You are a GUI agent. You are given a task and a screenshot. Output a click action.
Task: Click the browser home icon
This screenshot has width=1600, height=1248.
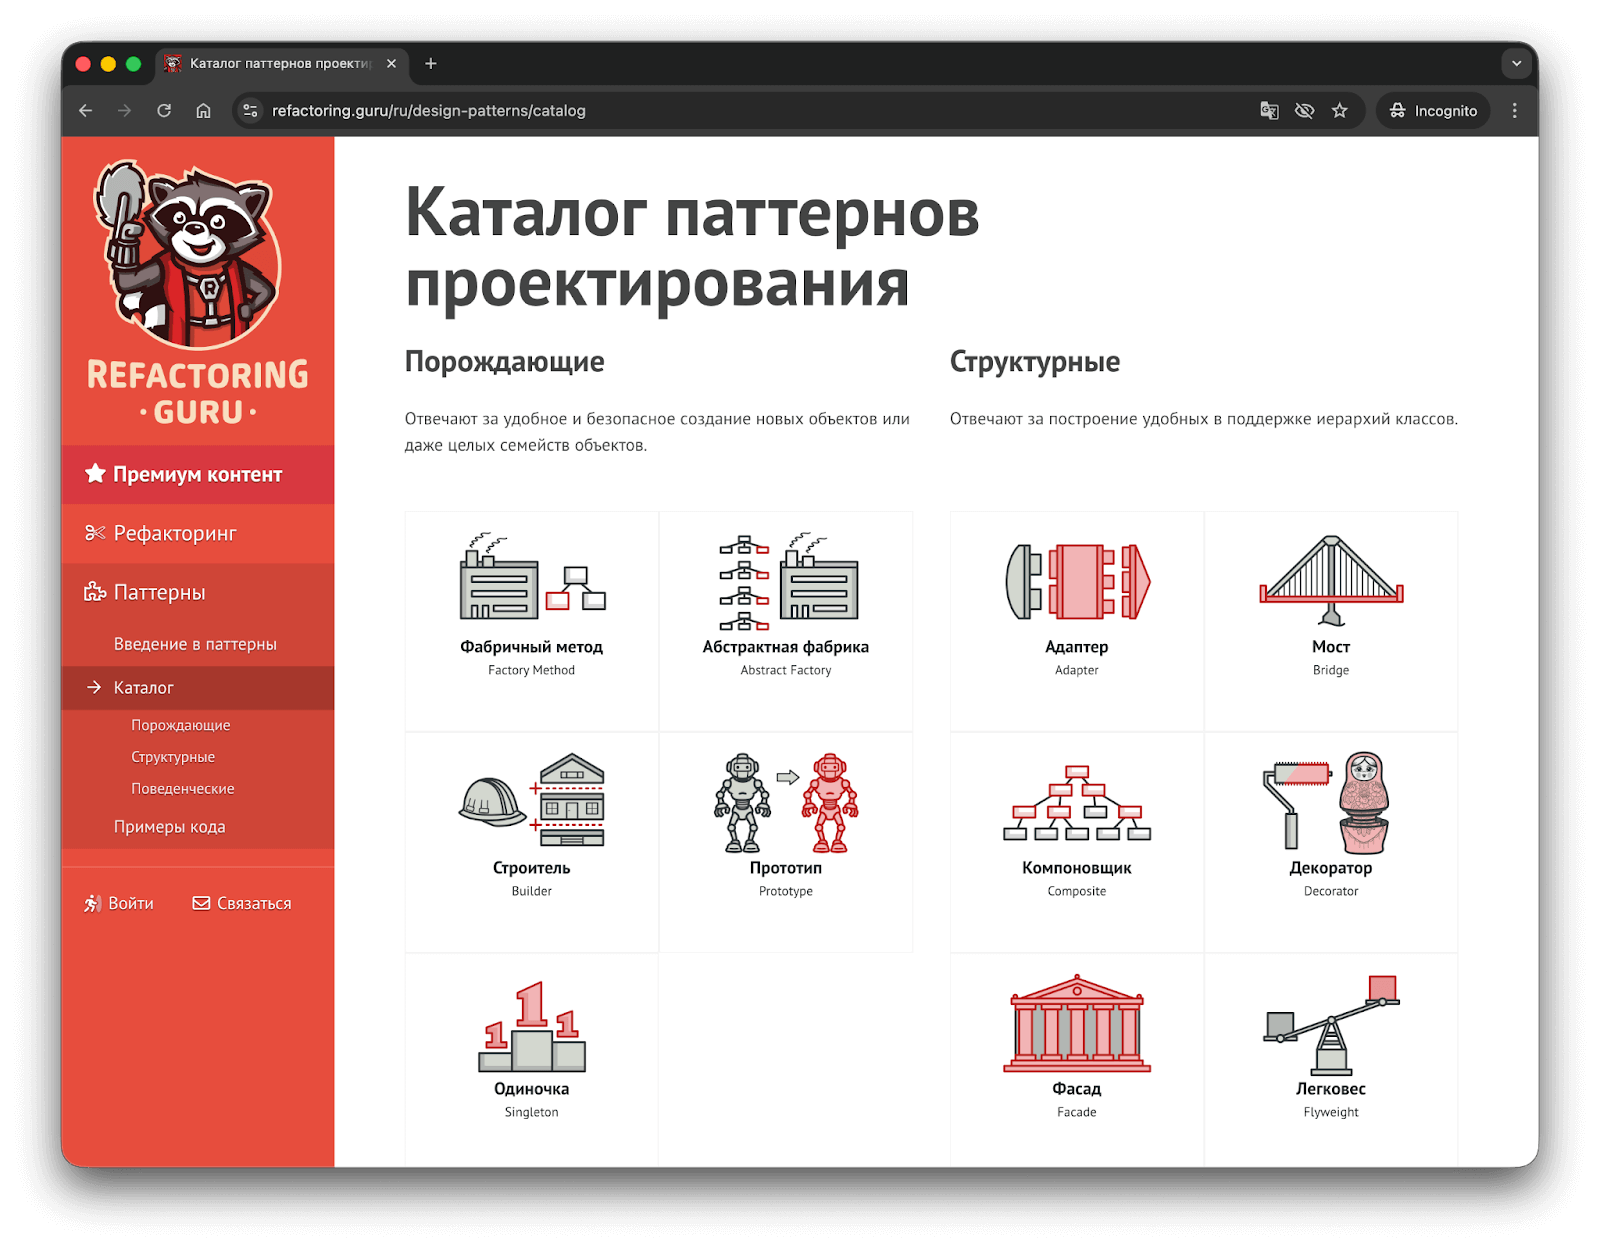pyautogui.click(x=203, y=111)
